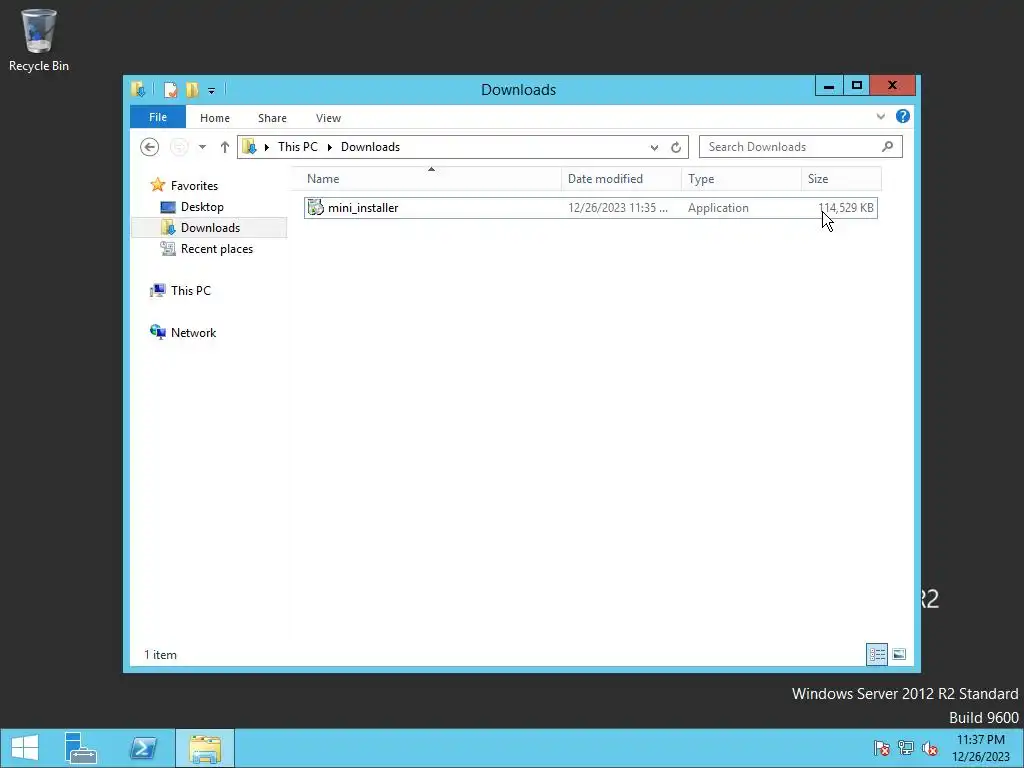
Task: Refresh the Downloads folder view
Action: click(676, 148)
